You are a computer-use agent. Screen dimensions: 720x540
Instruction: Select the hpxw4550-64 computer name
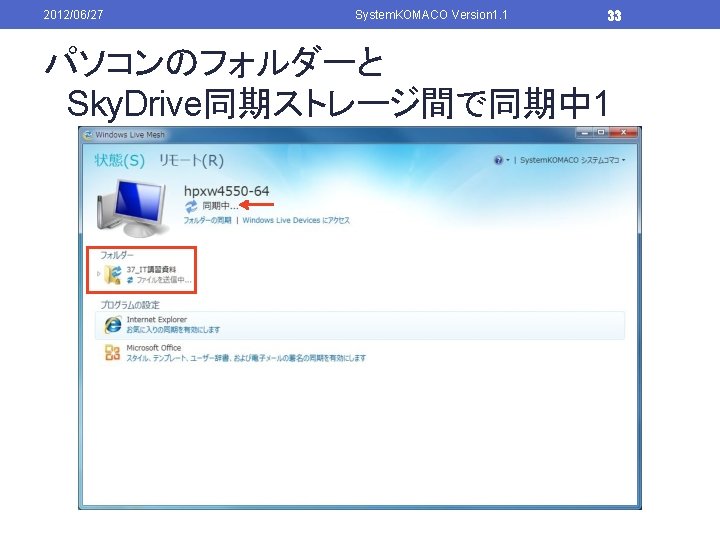click(226, 191)
